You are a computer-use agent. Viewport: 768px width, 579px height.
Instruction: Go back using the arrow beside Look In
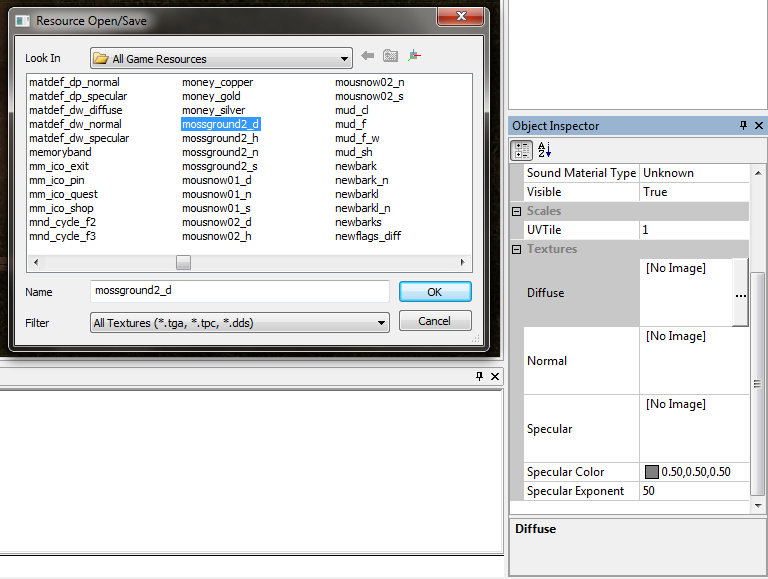368,57
